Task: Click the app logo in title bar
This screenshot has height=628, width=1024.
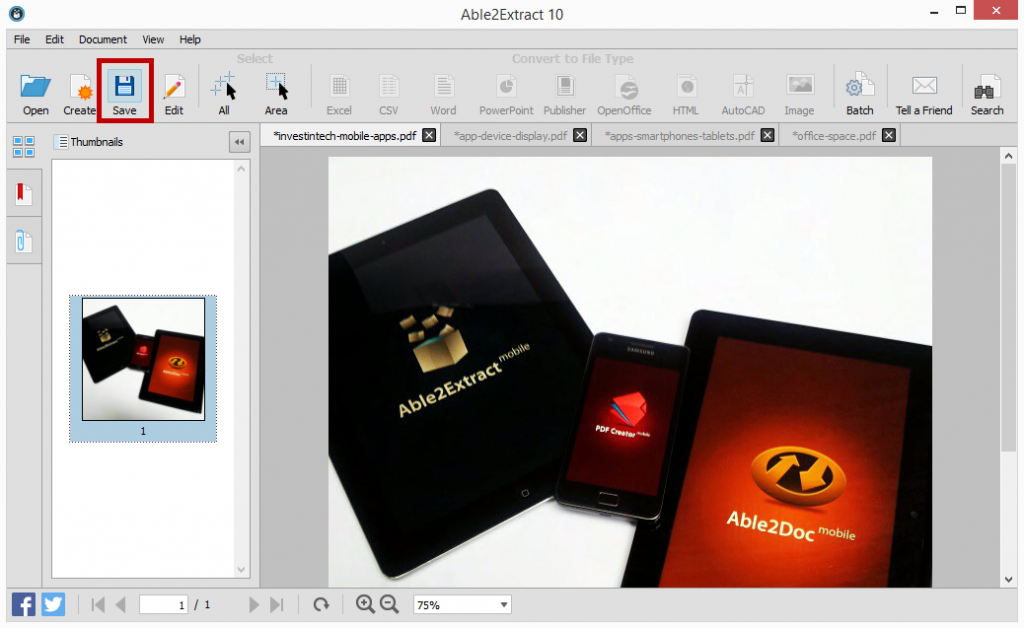Action: tap(17, 13)
